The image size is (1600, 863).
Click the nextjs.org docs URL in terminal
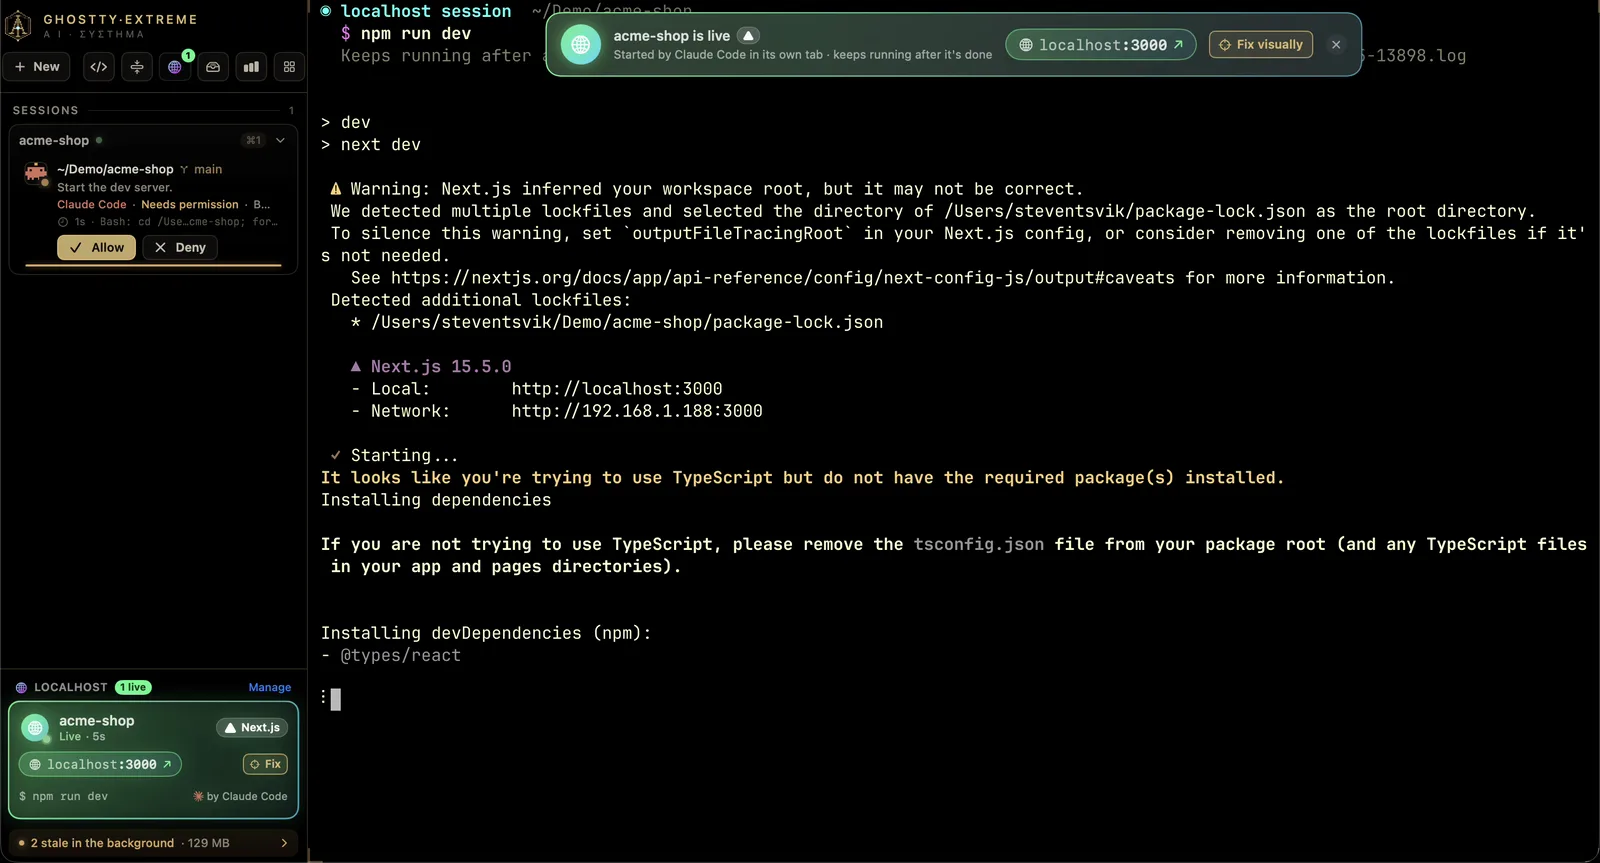(782, 278)
